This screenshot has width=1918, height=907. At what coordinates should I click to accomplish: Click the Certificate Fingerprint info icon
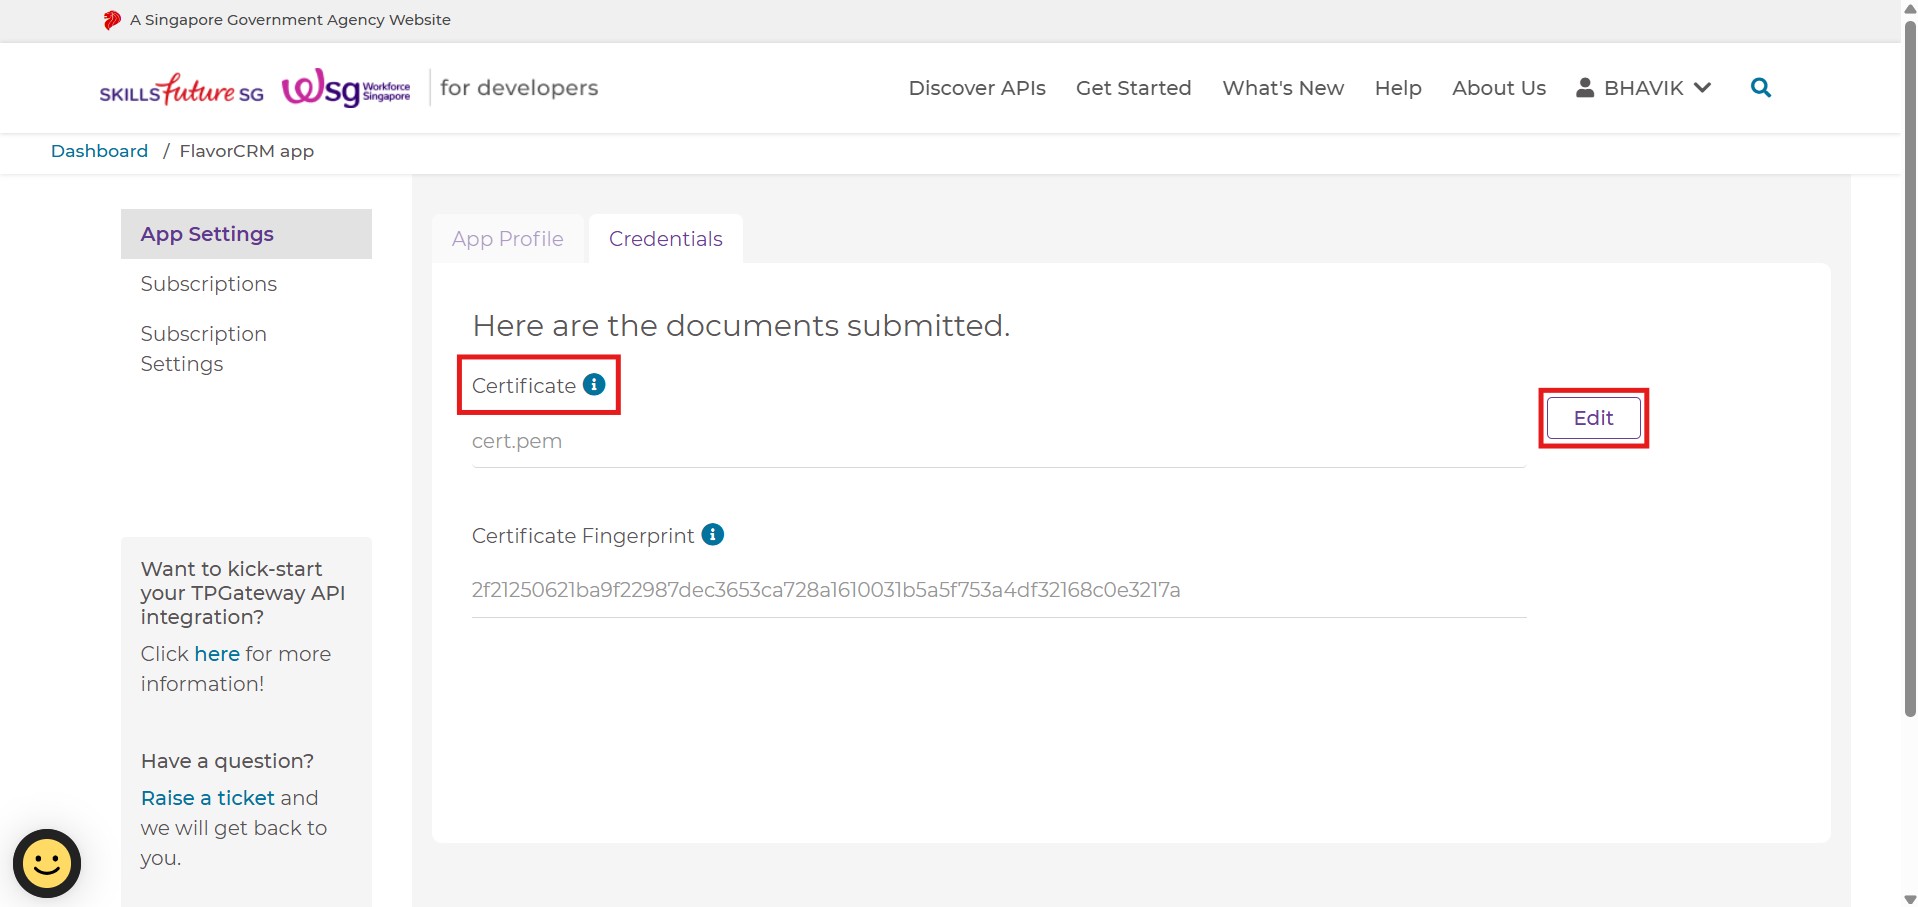[712, 535]
